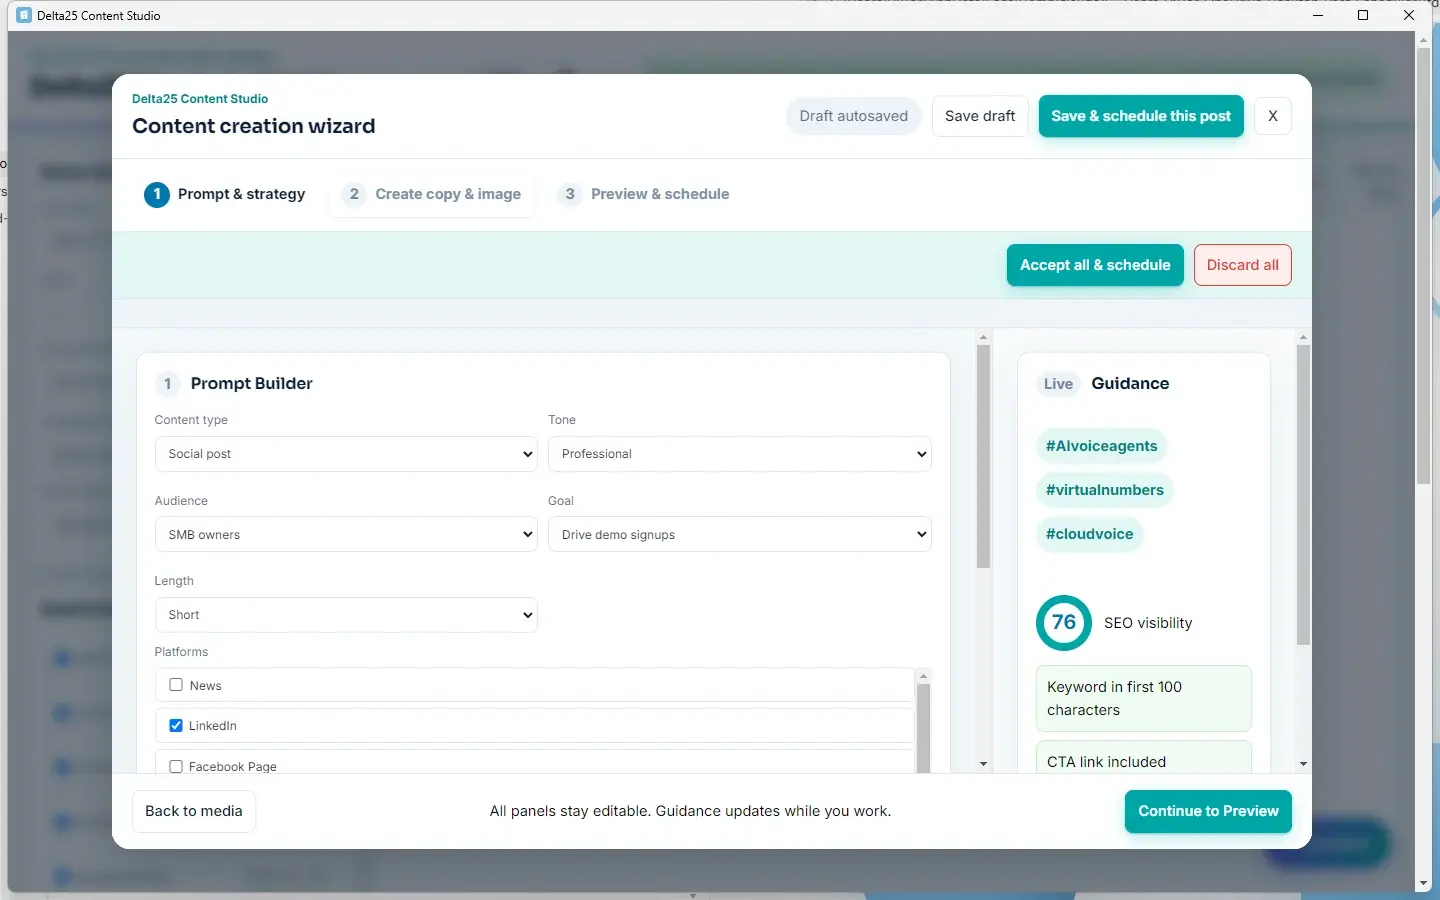
Task: Click the SEO visibility score circle showing 76
Action: pyautogui.click(x=1064, y=622)
